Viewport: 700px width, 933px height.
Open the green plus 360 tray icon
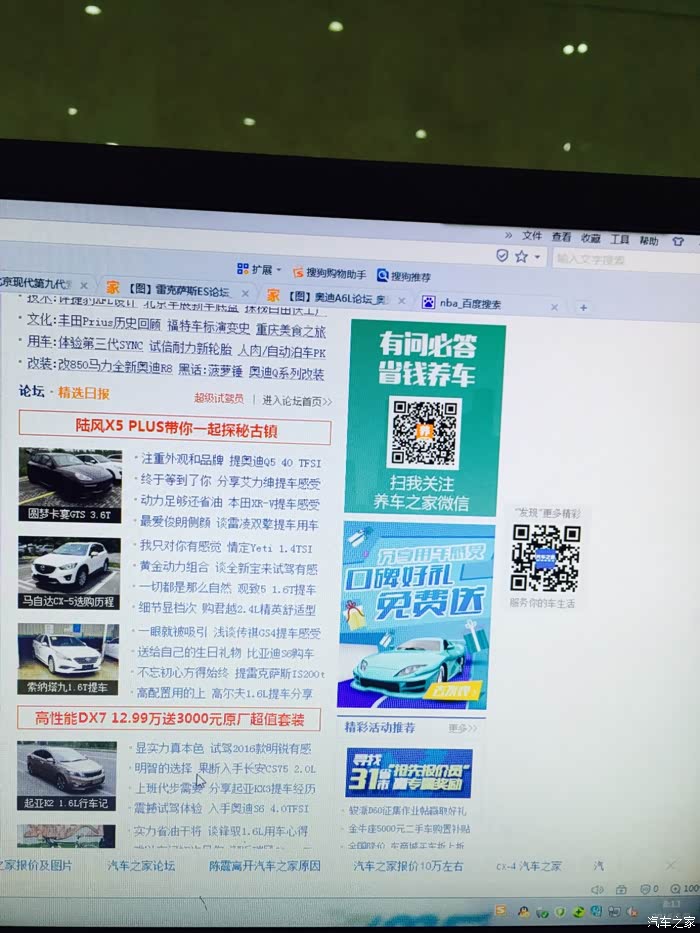click(x=578, y=912)
